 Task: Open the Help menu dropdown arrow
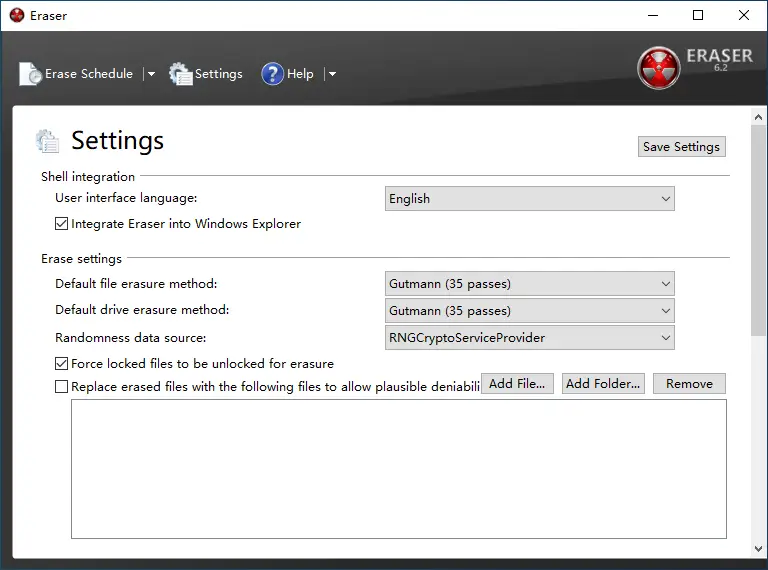[332, 74]
